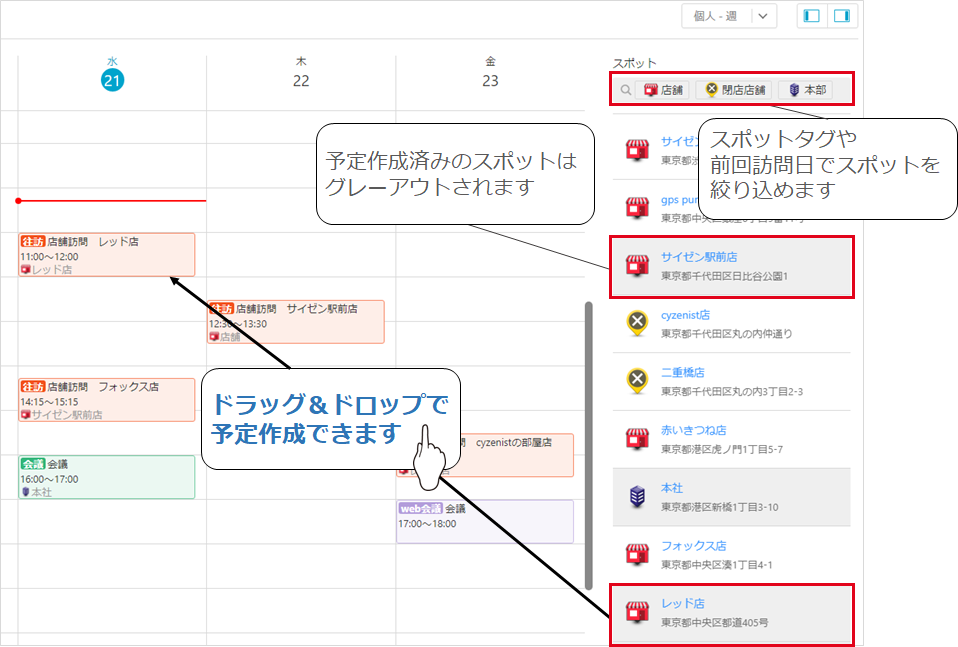Screen dimensions: 958x647
Task: Filter spots by 店舗 tag
Action: (x=663, y=90)
